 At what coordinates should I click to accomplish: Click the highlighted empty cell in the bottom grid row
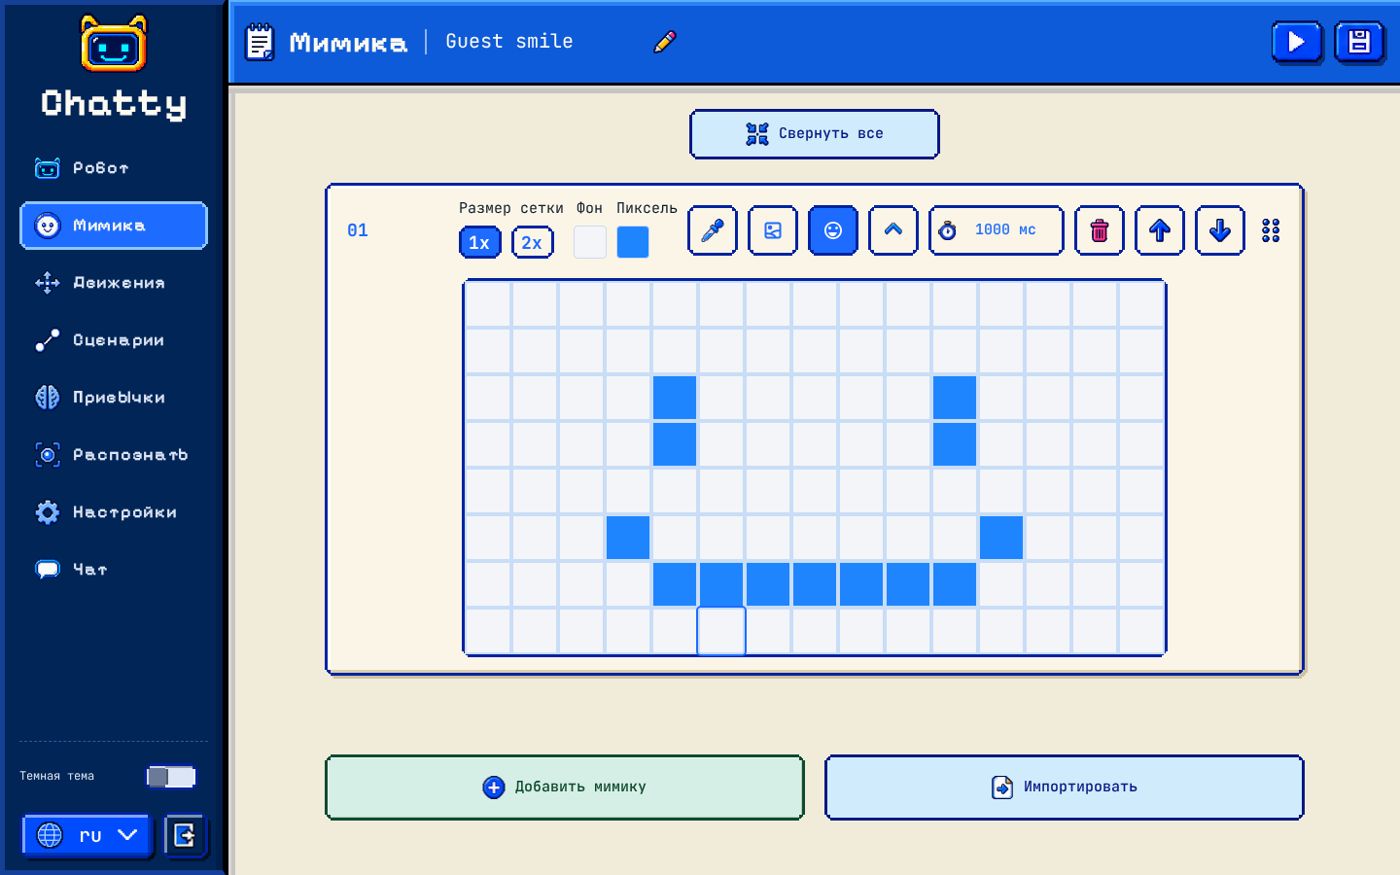click(721, 631)
